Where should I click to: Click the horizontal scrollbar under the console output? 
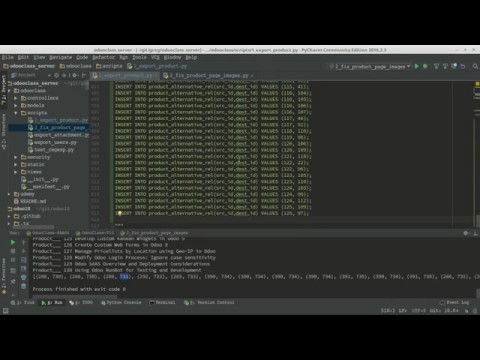75,296
